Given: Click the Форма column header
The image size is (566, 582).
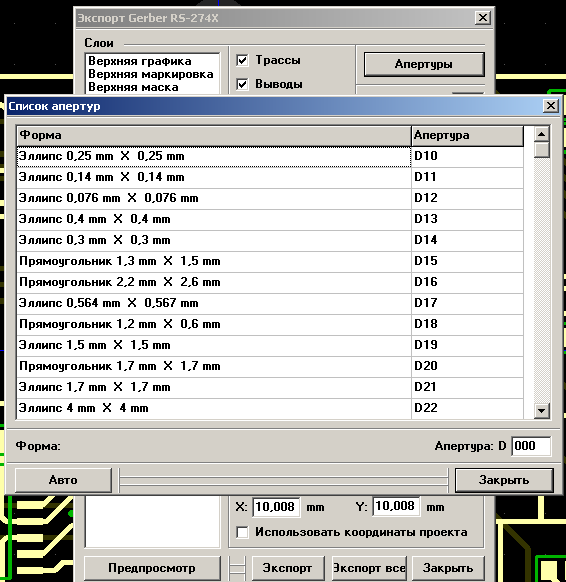Looking at the screenshot, I should (214, 135).
